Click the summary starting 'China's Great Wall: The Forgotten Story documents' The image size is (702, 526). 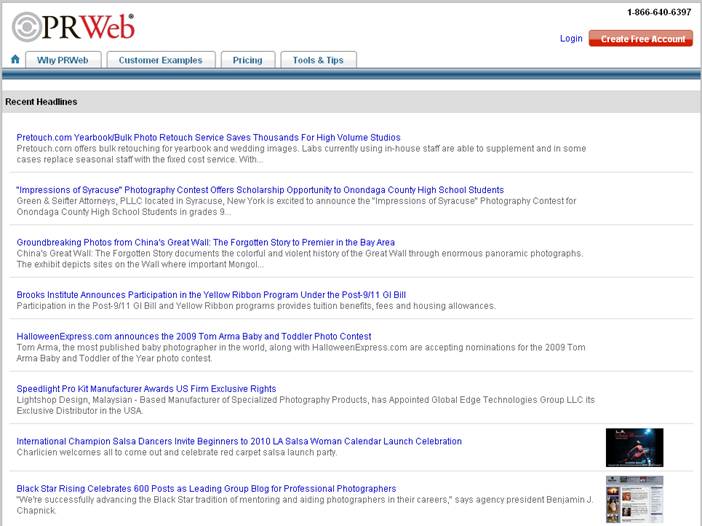pyautogui.click(x=300, y=259)
